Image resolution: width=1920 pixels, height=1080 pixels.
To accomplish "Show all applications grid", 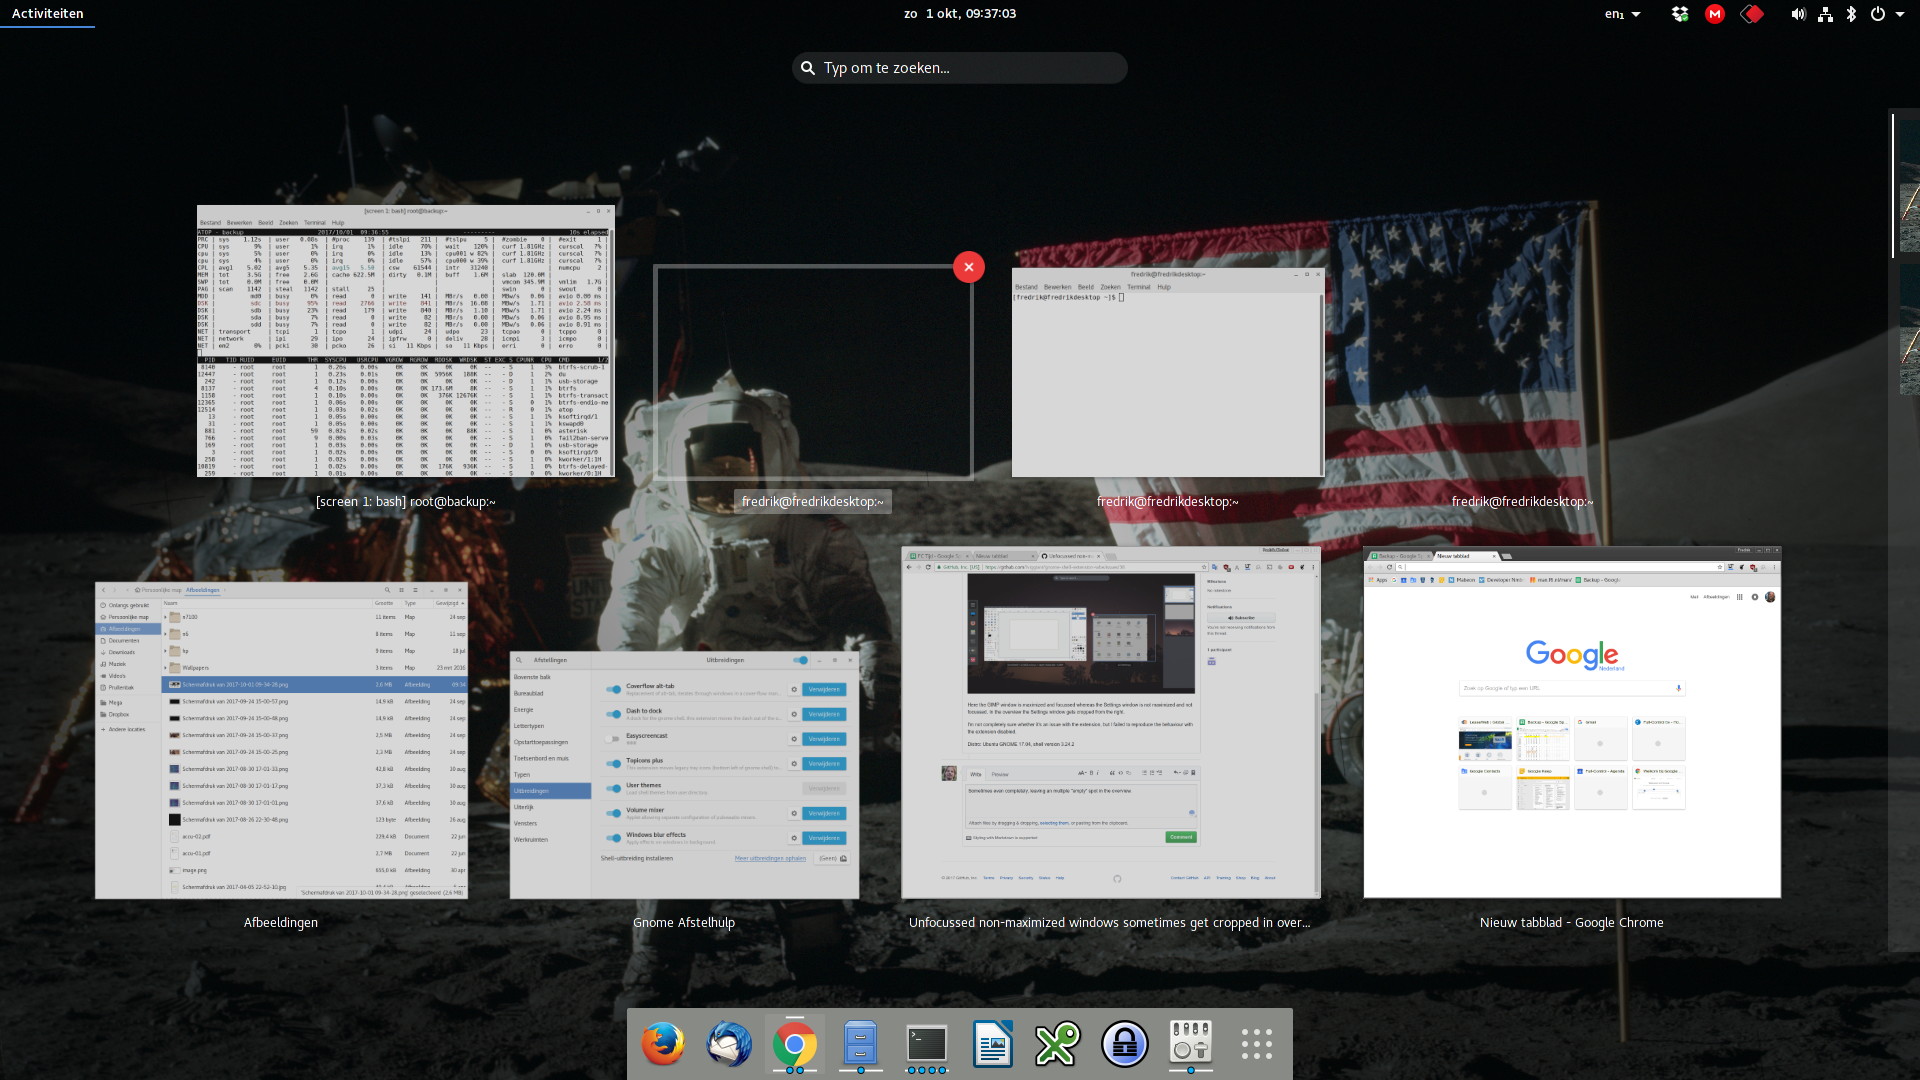I will point(1256,1045).
